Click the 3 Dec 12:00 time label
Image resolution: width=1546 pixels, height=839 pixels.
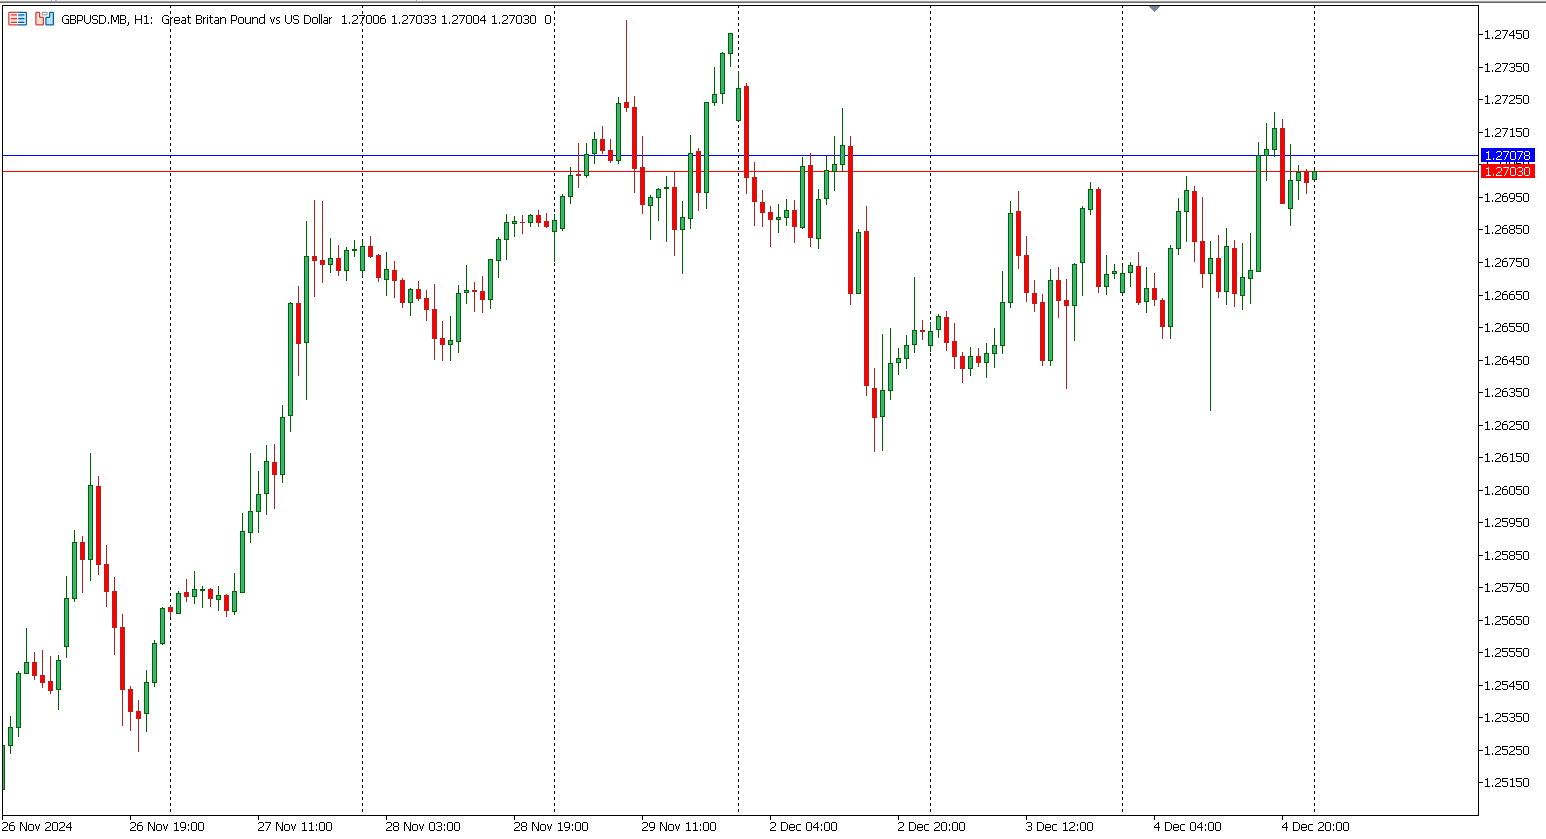tap(1059, 826)
